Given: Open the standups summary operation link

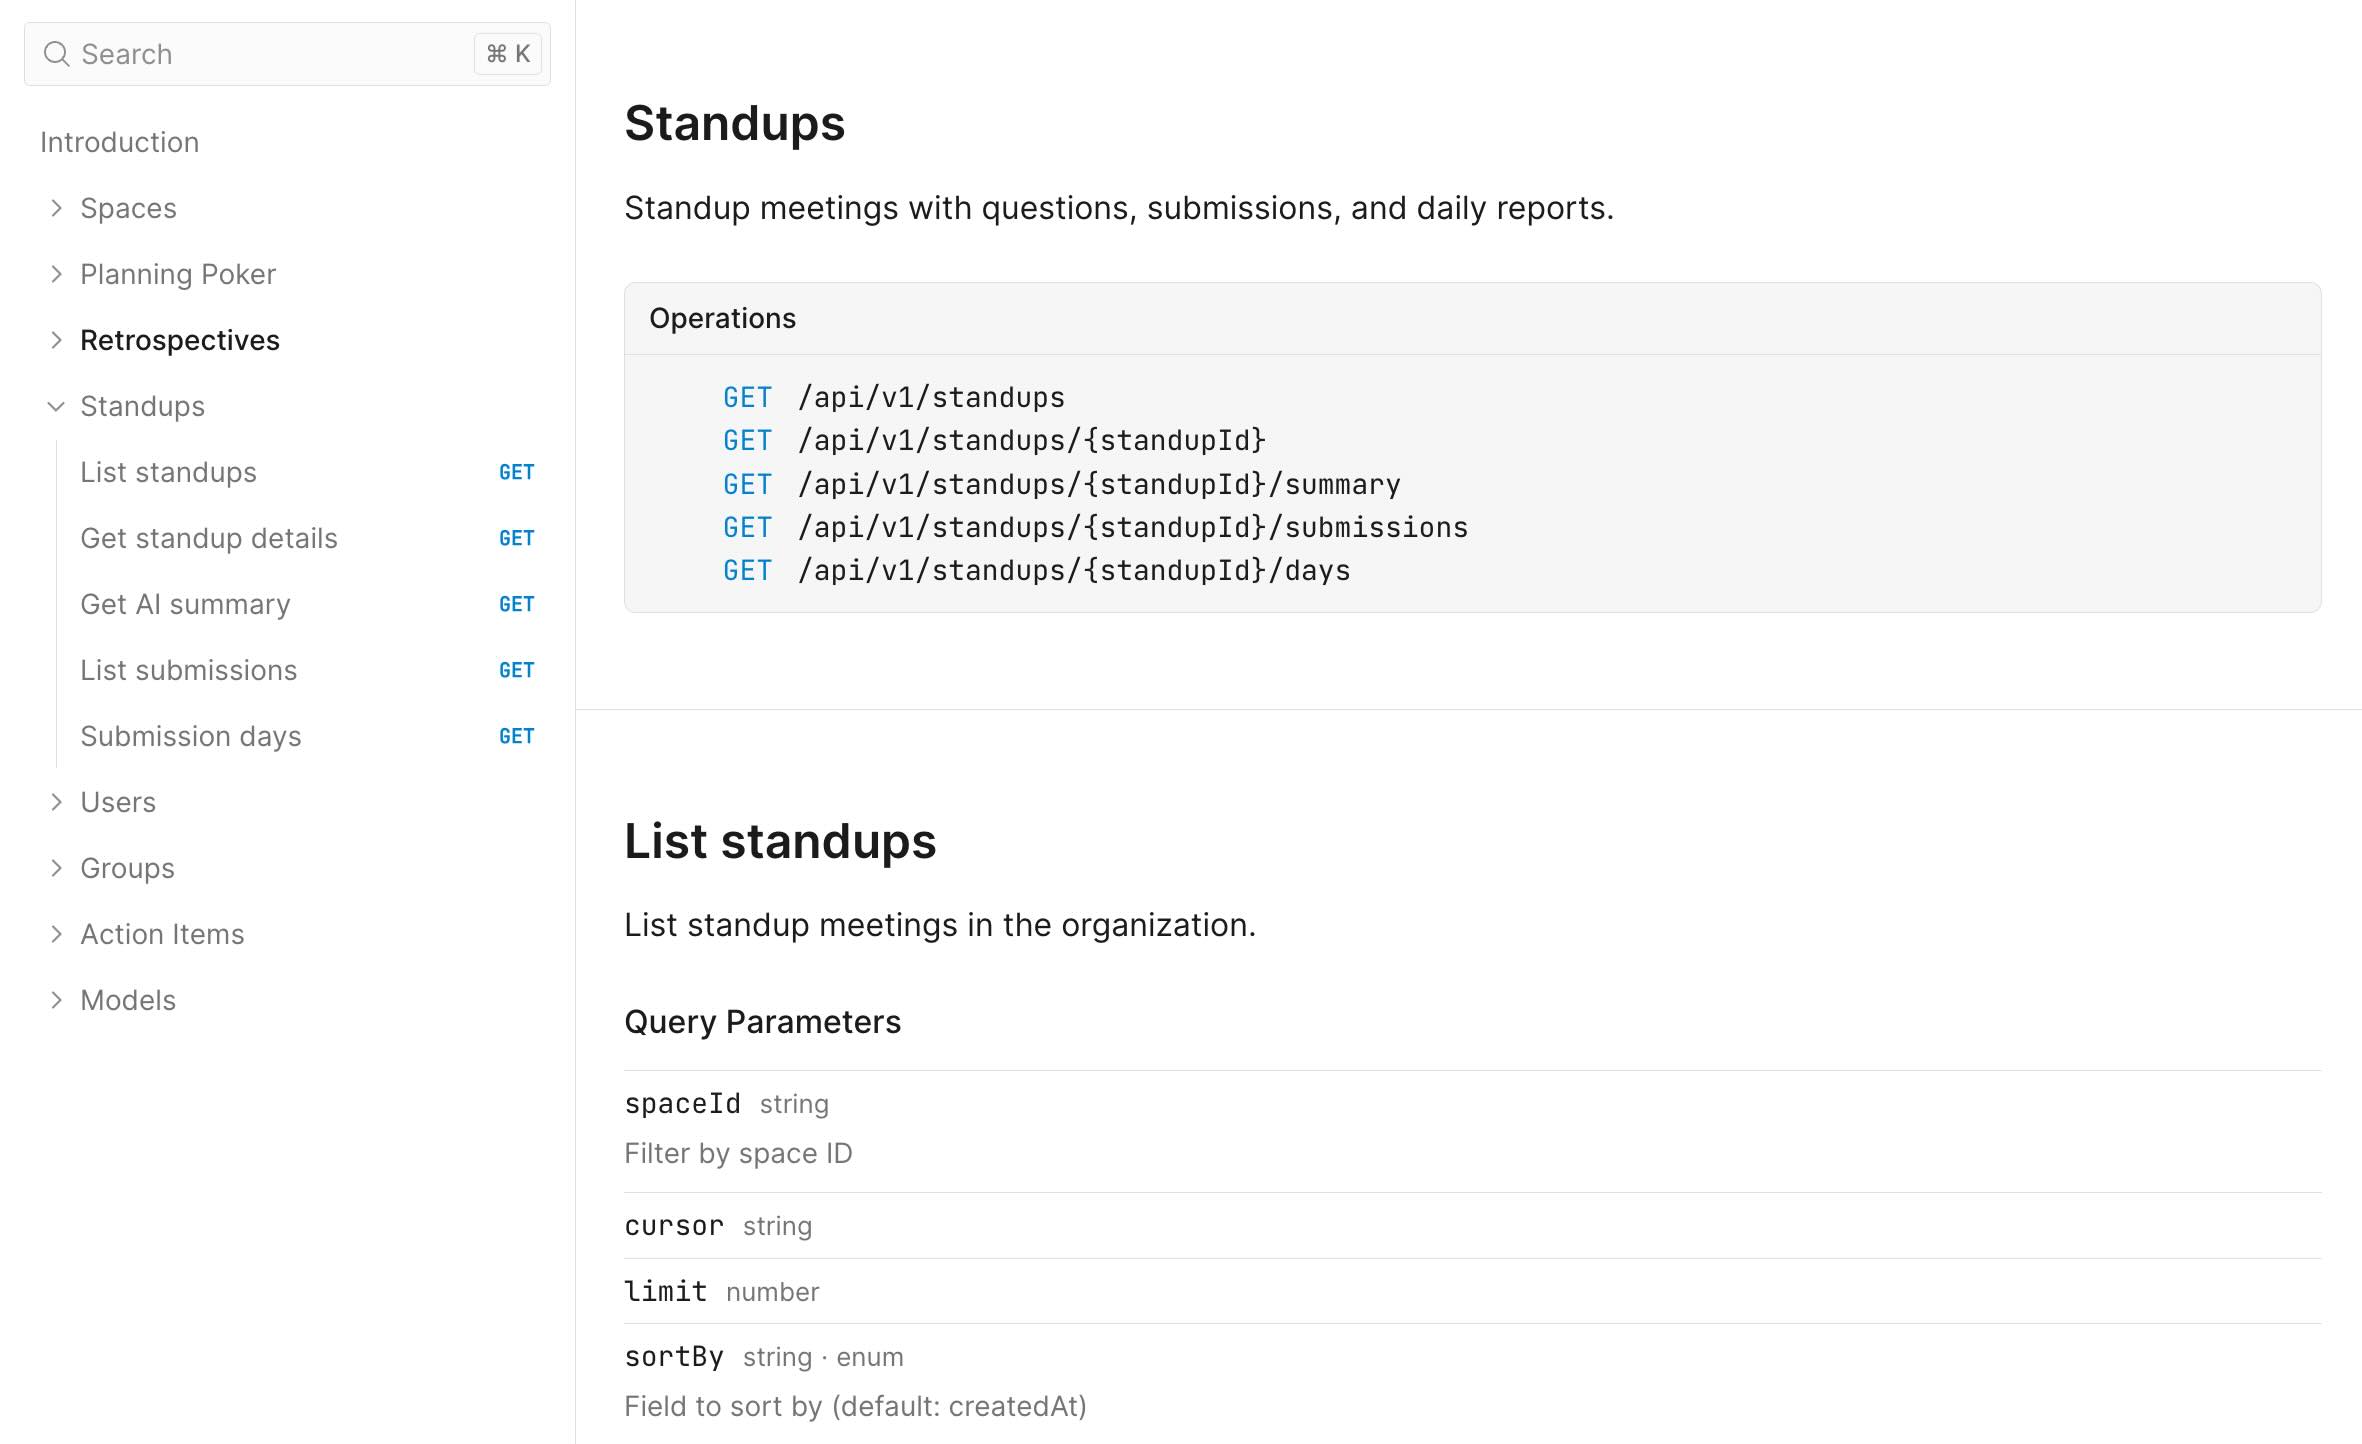Looking at the screenshot, I should click(x=1099, y=485).
